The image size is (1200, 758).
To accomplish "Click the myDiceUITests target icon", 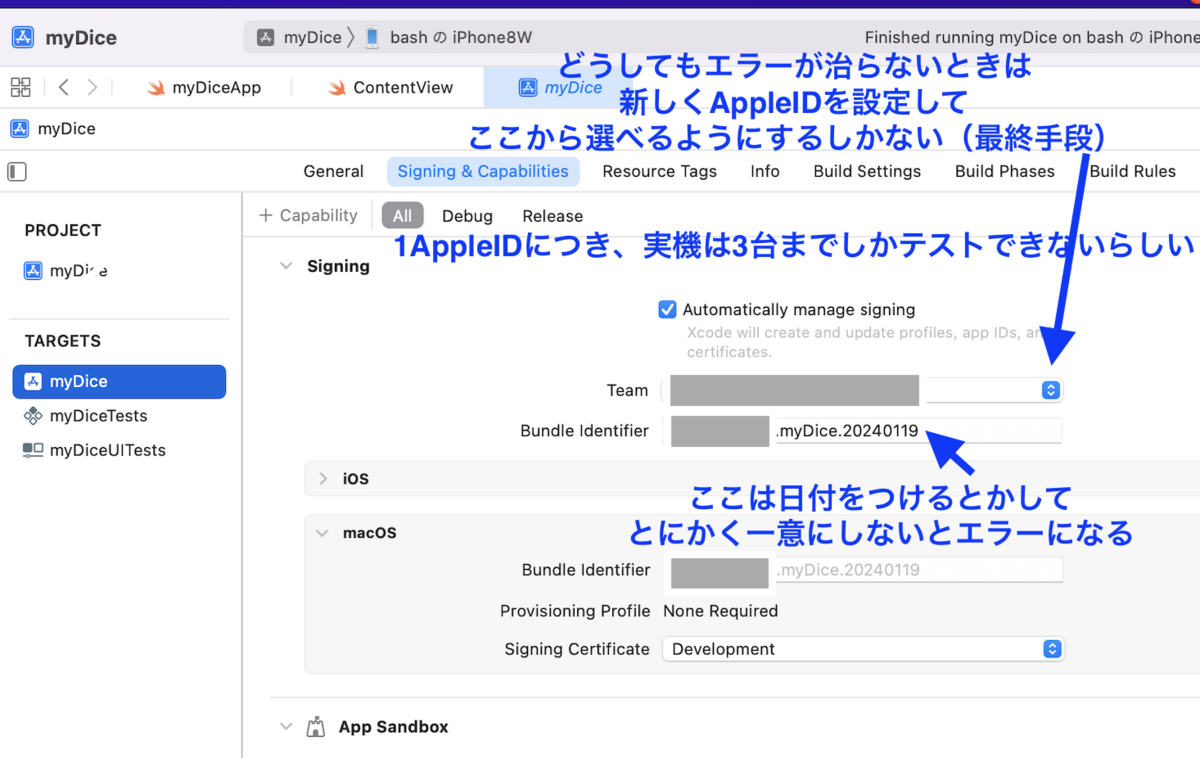I will click(x=33, y=450).
